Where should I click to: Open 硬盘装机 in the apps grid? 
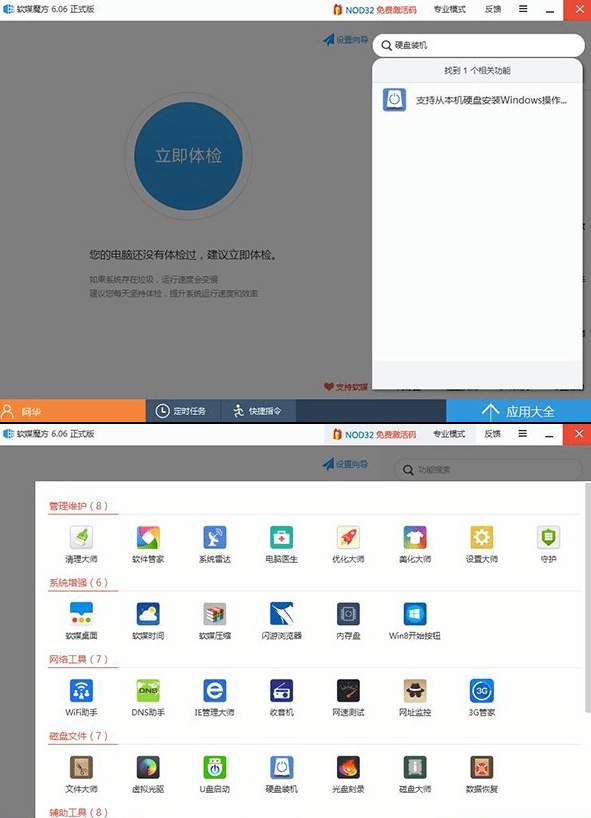[282, 774]
